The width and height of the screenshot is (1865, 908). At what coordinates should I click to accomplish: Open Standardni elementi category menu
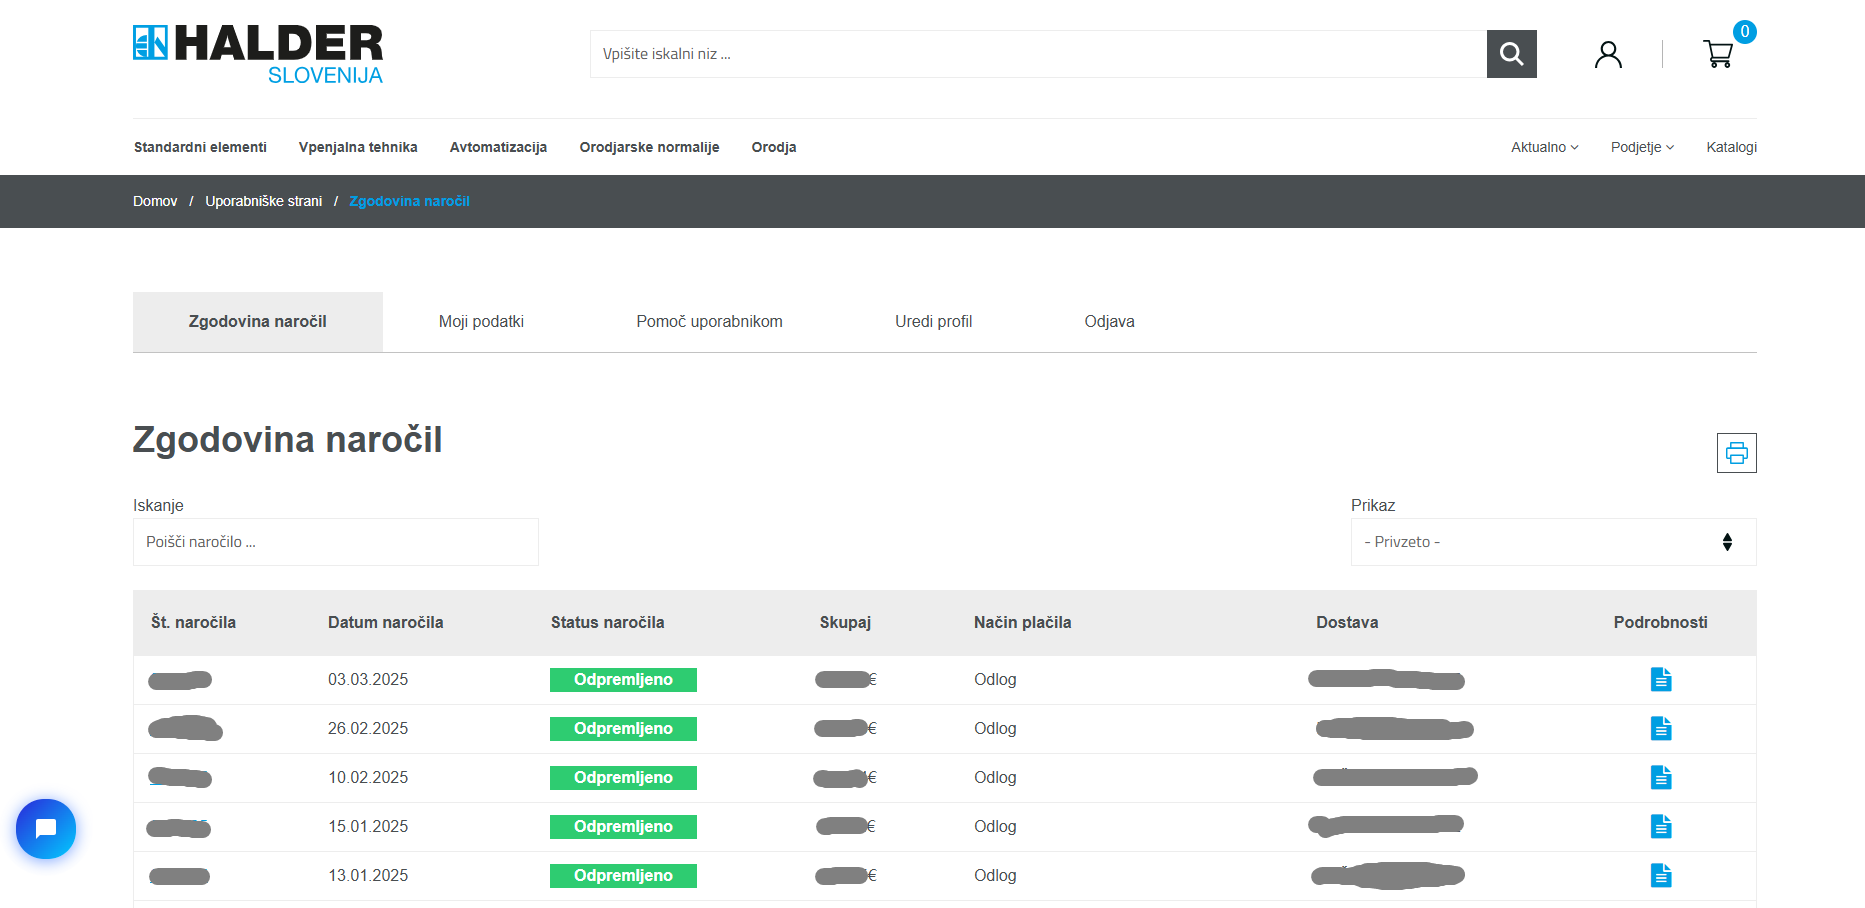coord(200,147)
